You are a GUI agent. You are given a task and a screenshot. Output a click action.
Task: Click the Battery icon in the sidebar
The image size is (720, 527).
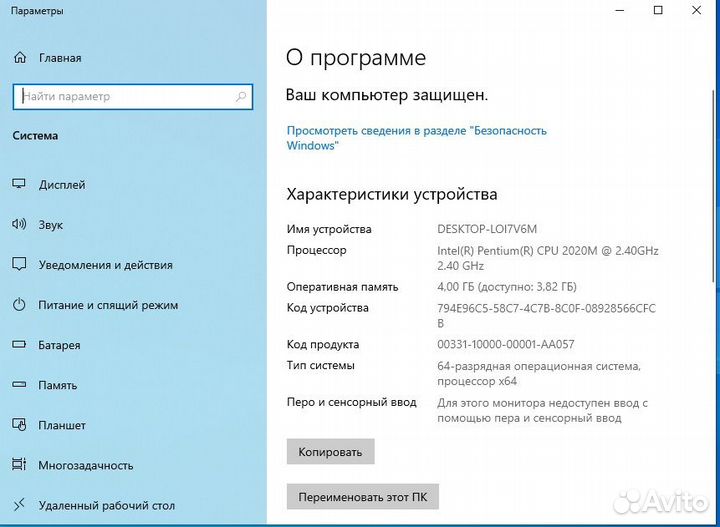pos(19,344)
